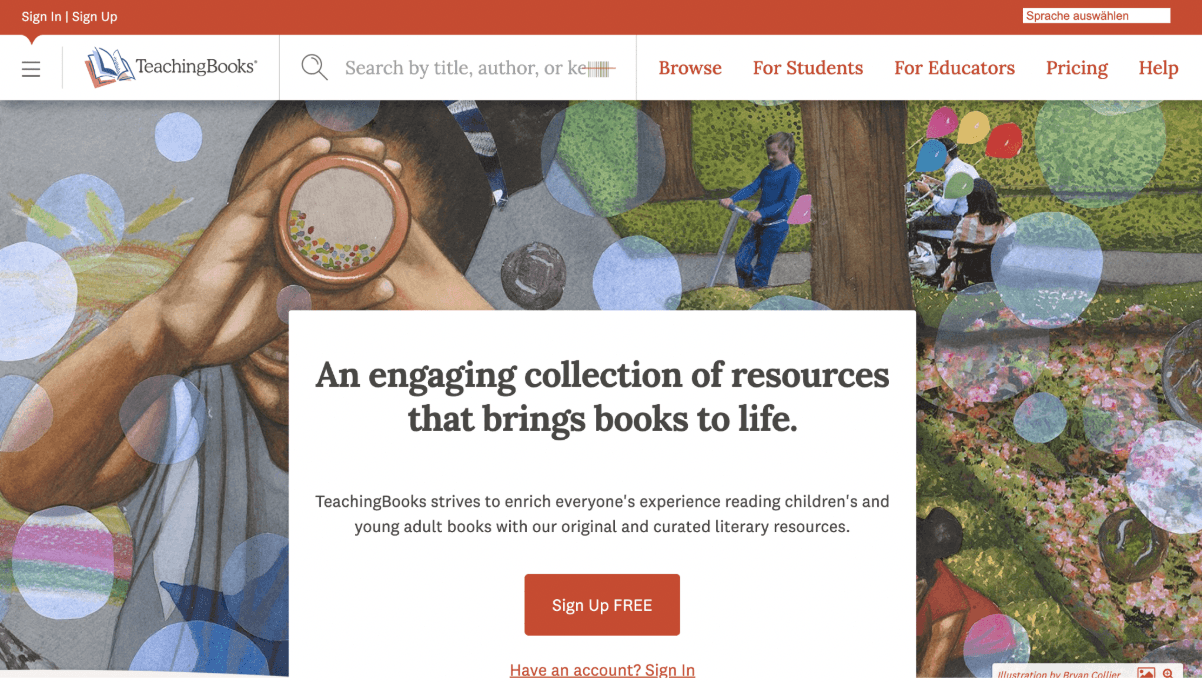
Task: Open the Sprache auswählen language selector
Action: pyautogui.click(x=1095, y=15)
